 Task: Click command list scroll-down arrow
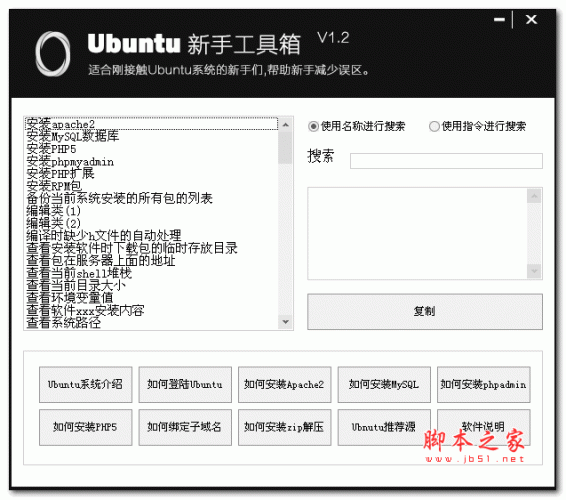(286, 322)
